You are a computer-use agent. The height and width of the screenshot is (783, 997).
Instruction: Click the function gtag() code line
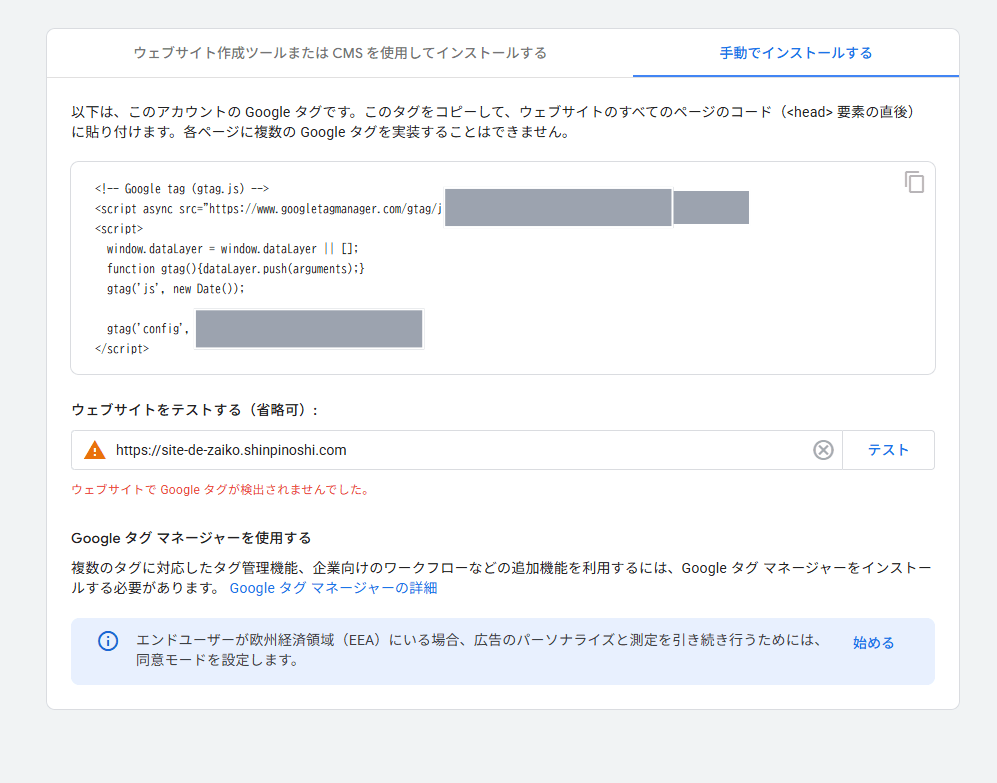pos(235,268)
